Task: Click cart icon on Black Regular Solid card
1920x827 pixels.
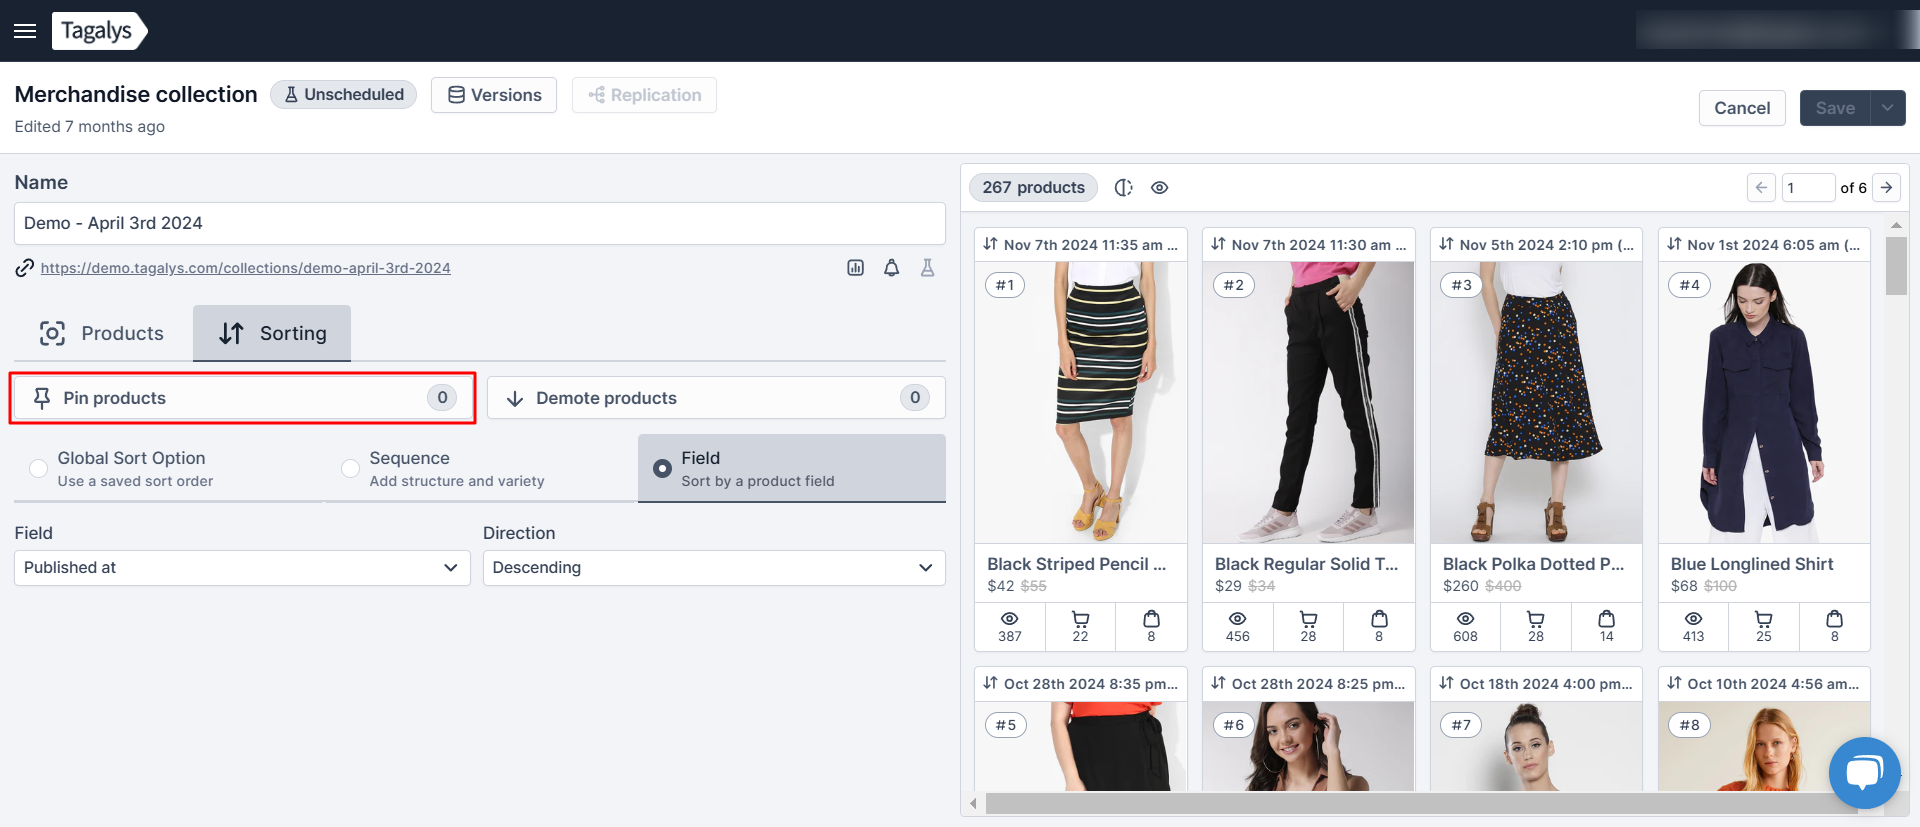Action: (1308, 619)
